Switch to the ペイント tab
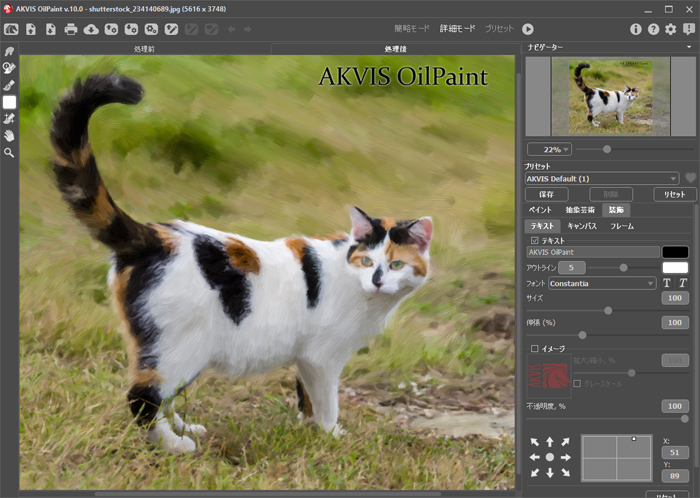Image resolution: width=700 pixels, height=498 pixels. click(x=540, y=210)
